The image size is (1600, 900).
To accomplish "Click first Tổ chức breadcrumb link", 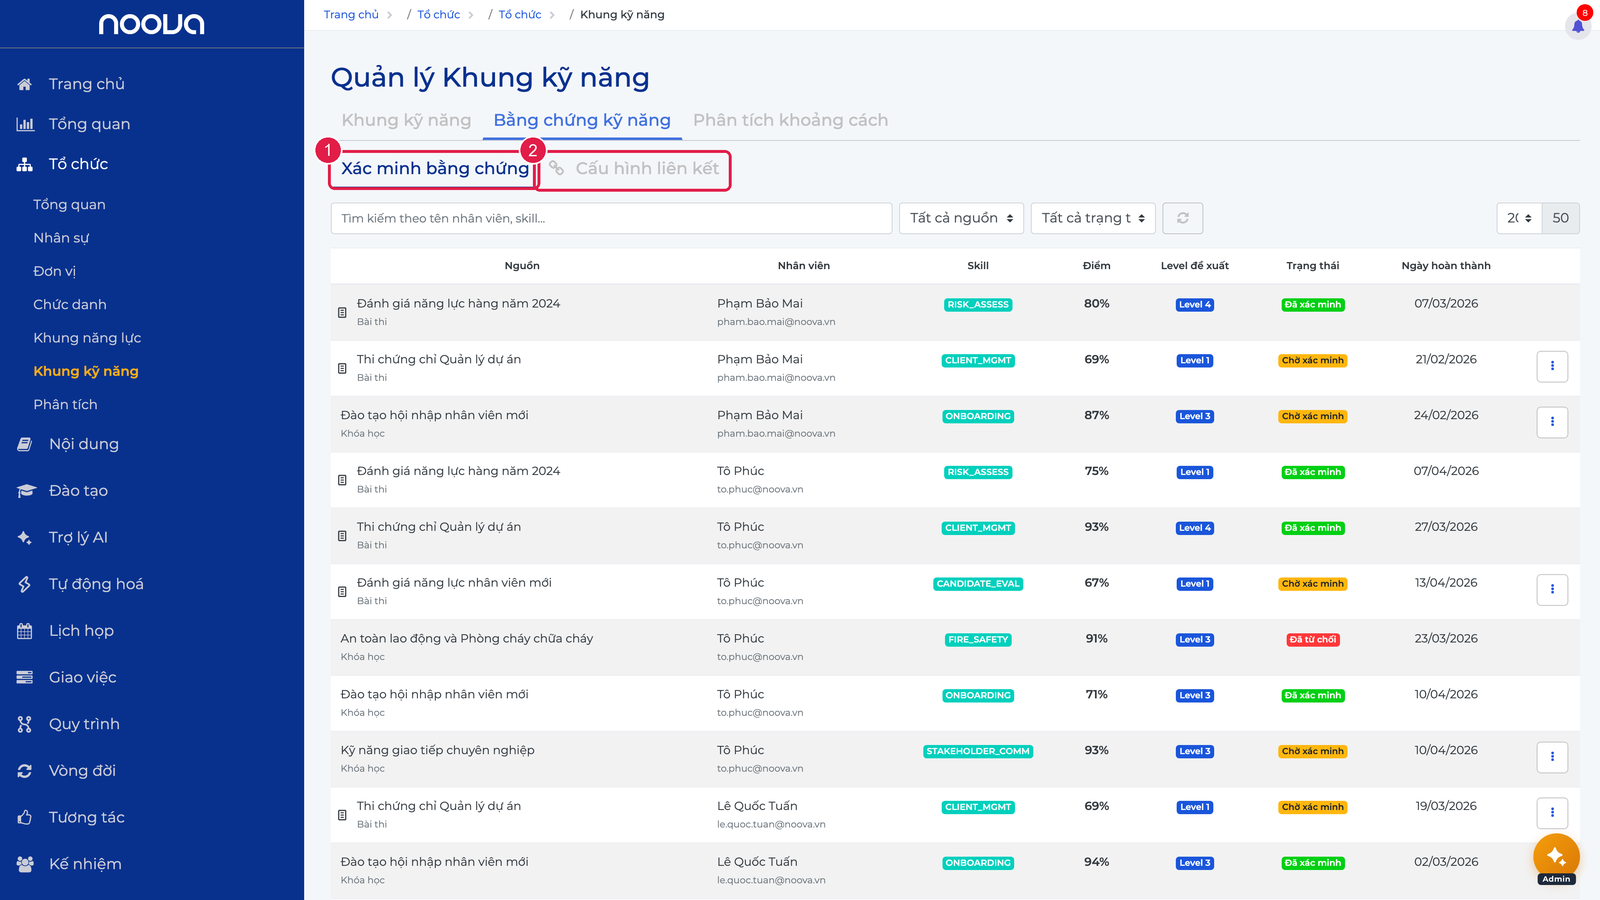I will (438, 14).
